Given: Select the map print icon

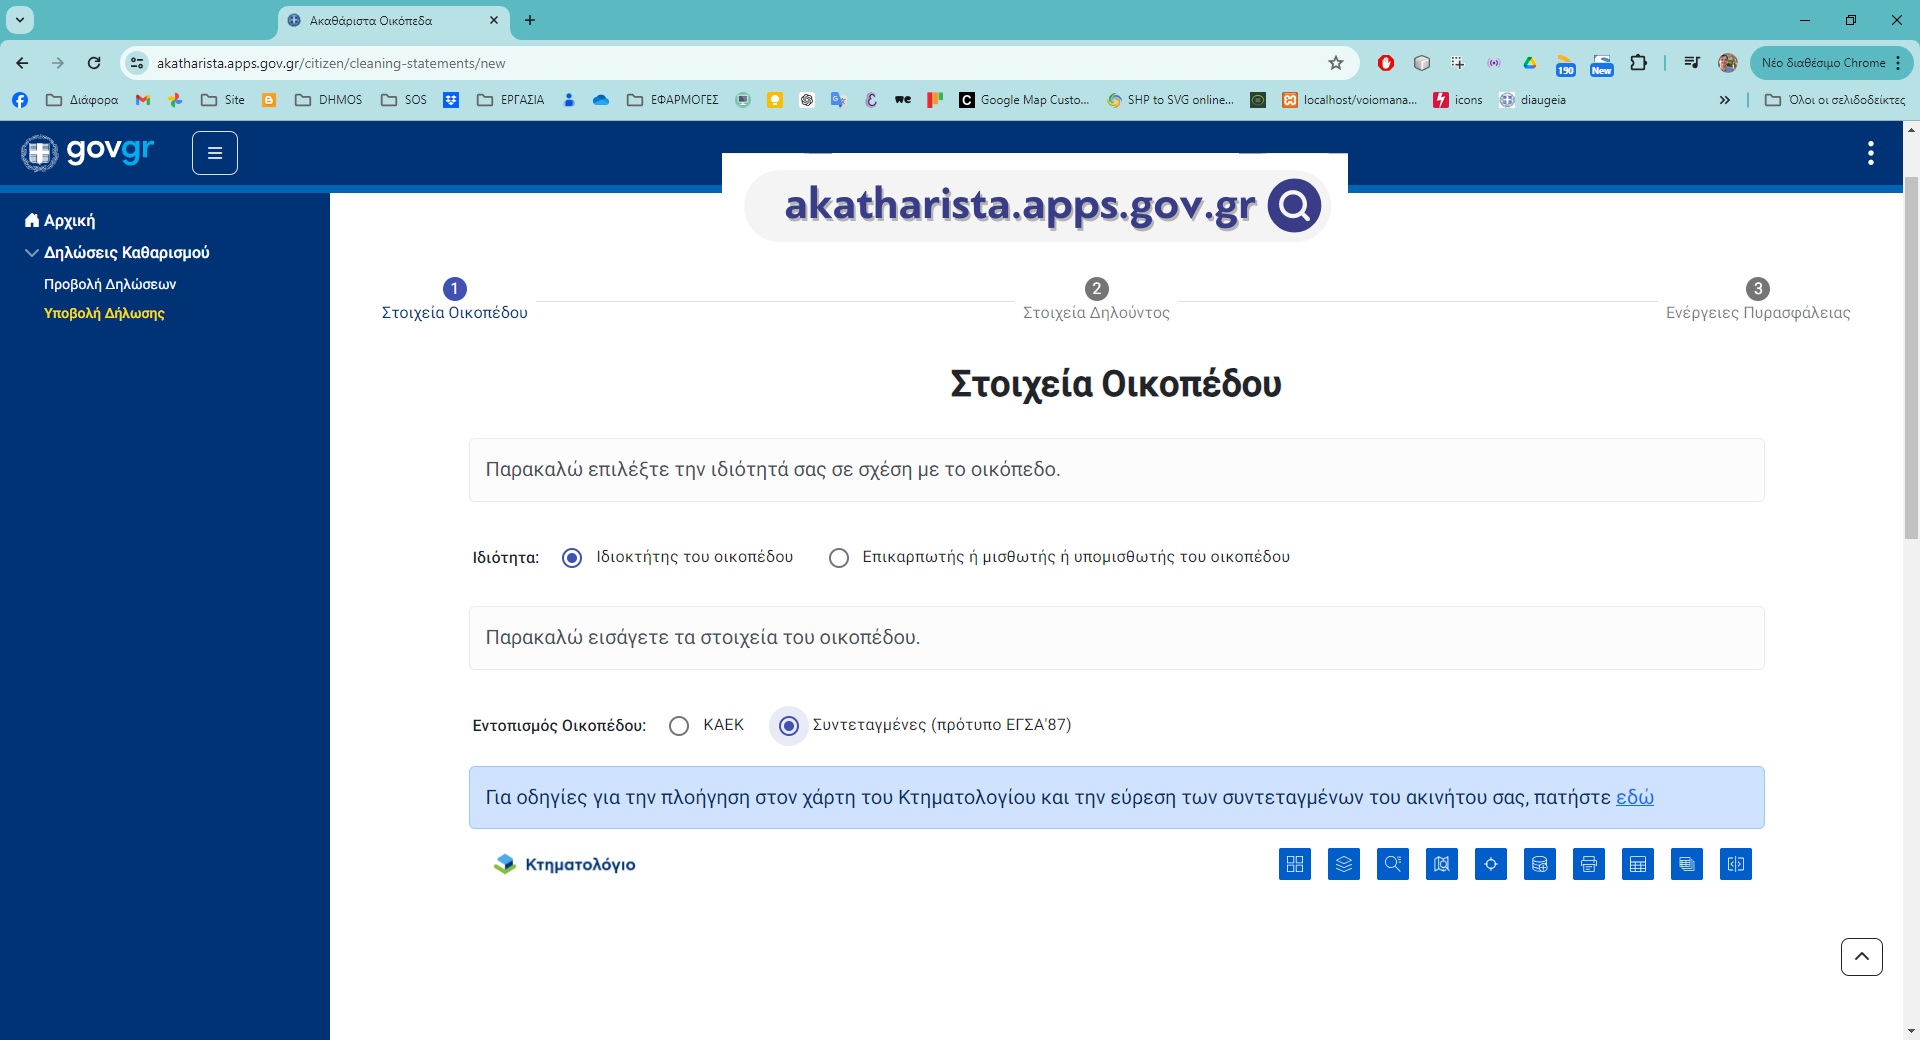Looking at the screenshot, I should [1589, 864].
